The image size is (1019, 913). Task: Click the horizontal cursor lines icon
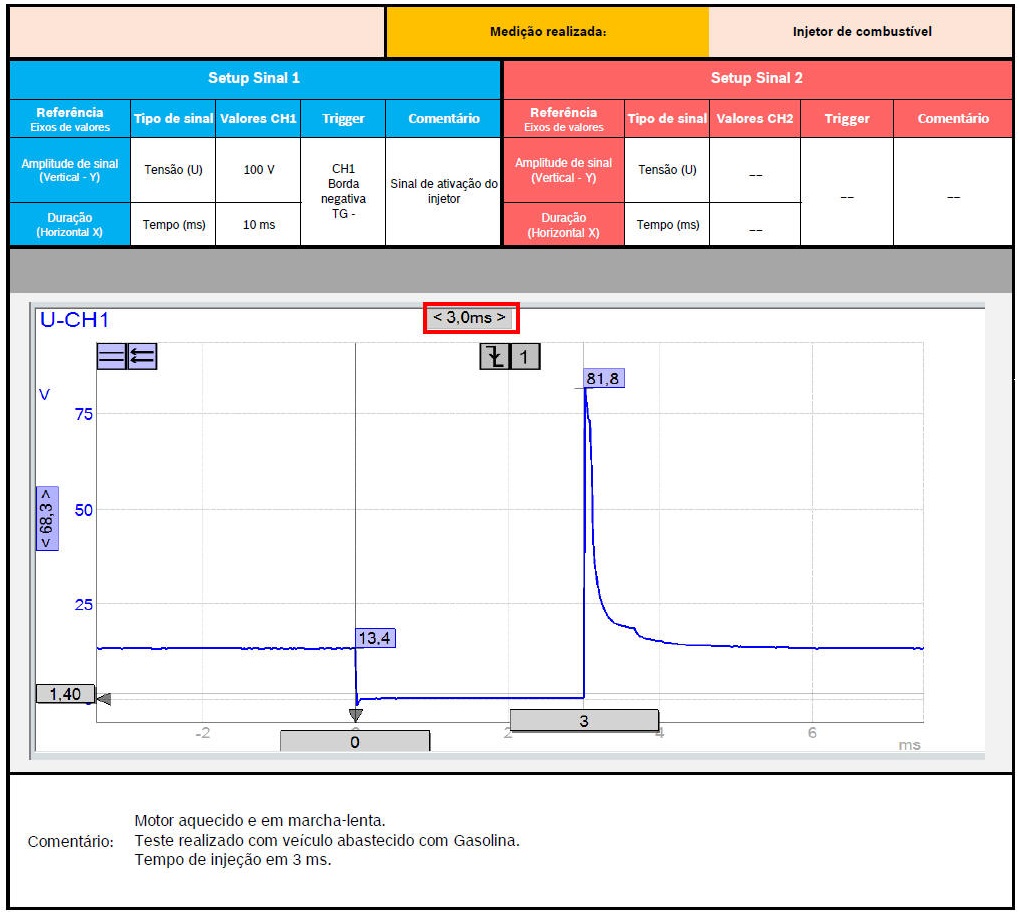[x=111, y=356]
